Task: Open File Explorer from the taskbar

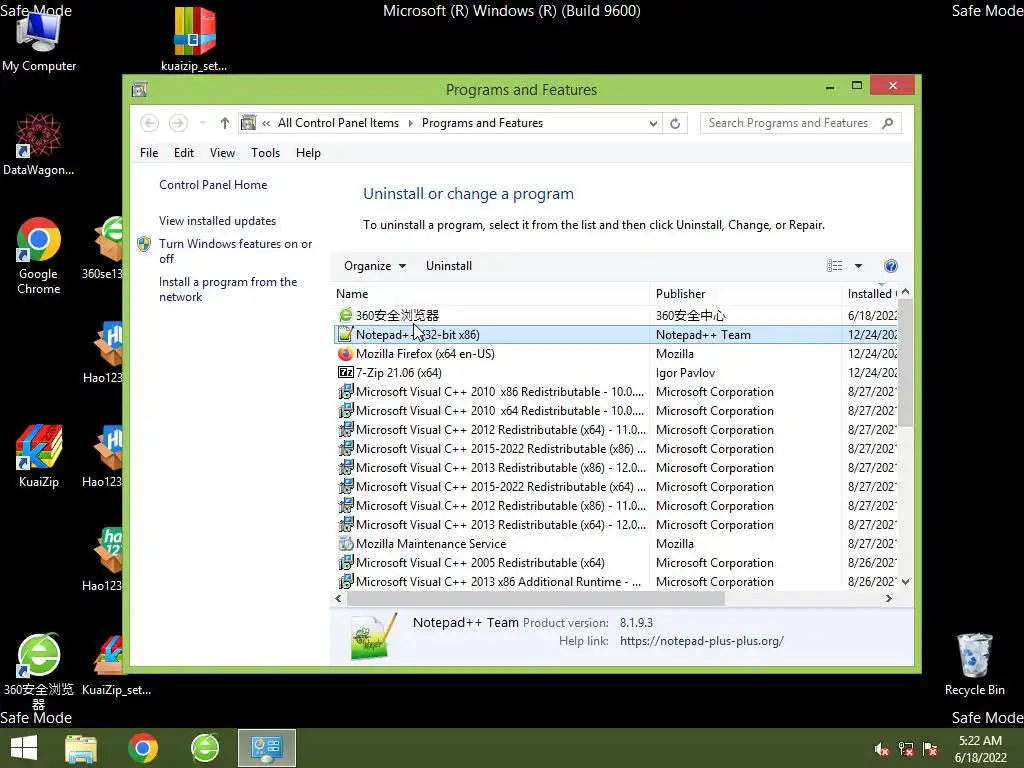Action: [81, 748]
